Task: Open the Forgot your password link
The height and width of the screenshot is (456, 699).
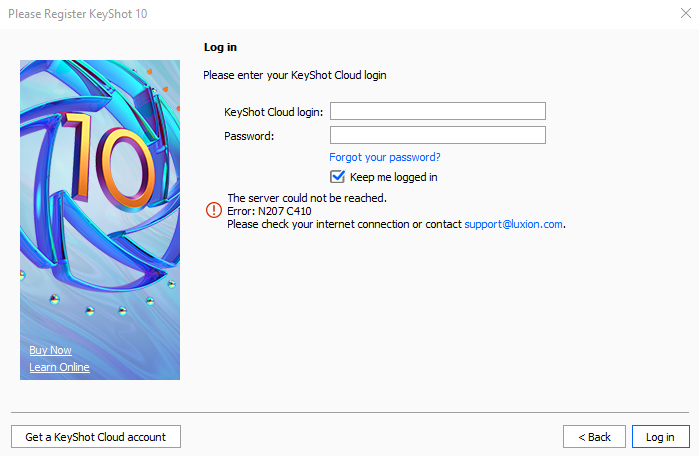Action: 385,157
